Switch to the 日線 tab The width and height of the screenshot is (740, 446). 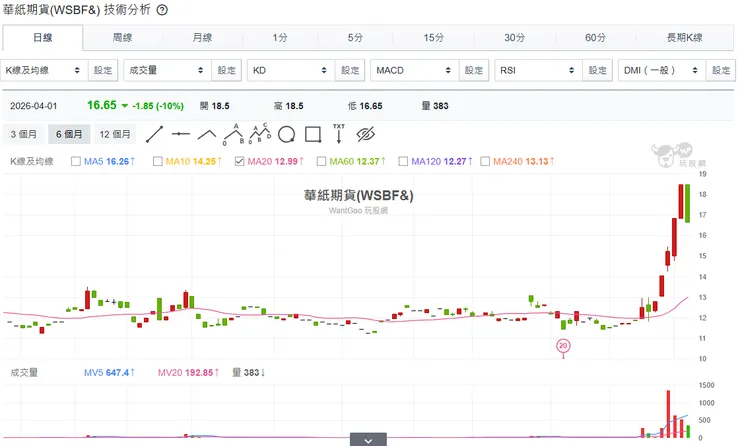tap(42, 38)
